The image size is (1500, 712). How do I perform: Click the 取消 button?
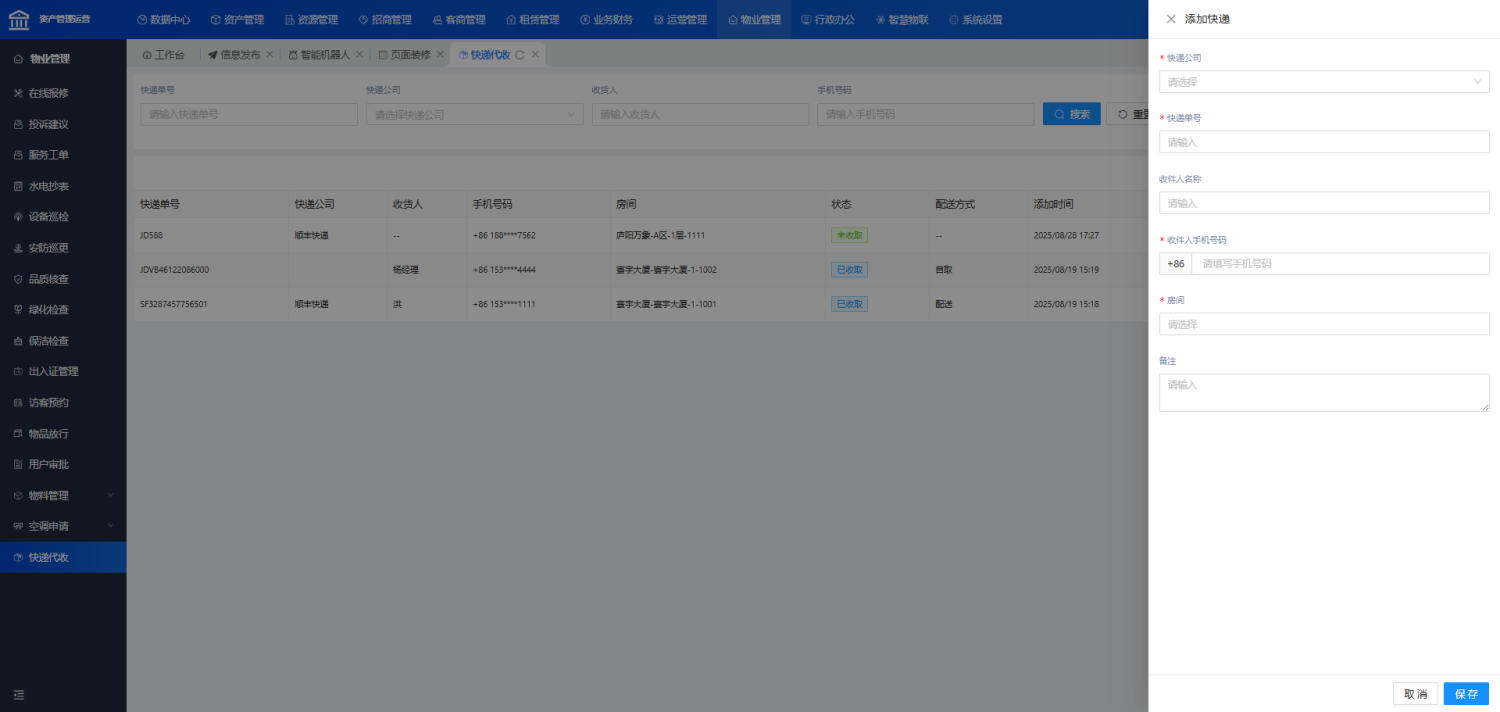[x=1415, y=694]
